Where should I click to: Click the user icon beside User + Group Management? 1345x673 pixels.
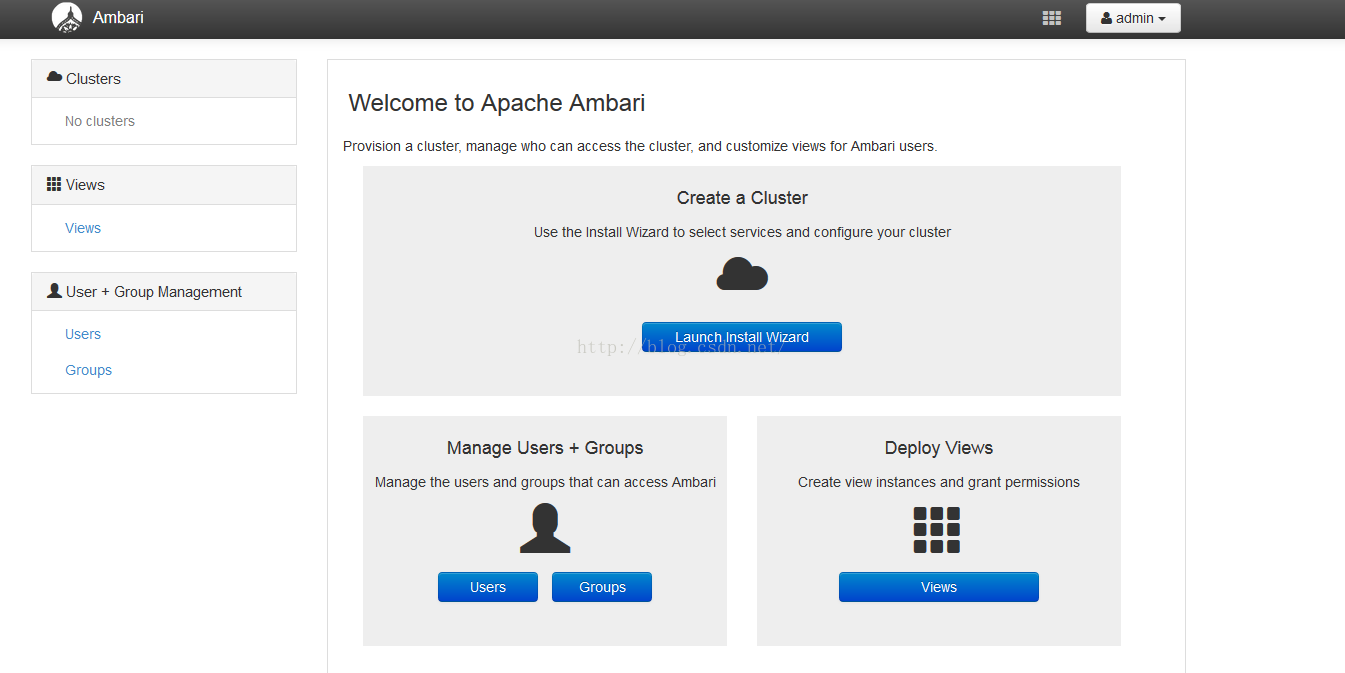pos(54,291)
